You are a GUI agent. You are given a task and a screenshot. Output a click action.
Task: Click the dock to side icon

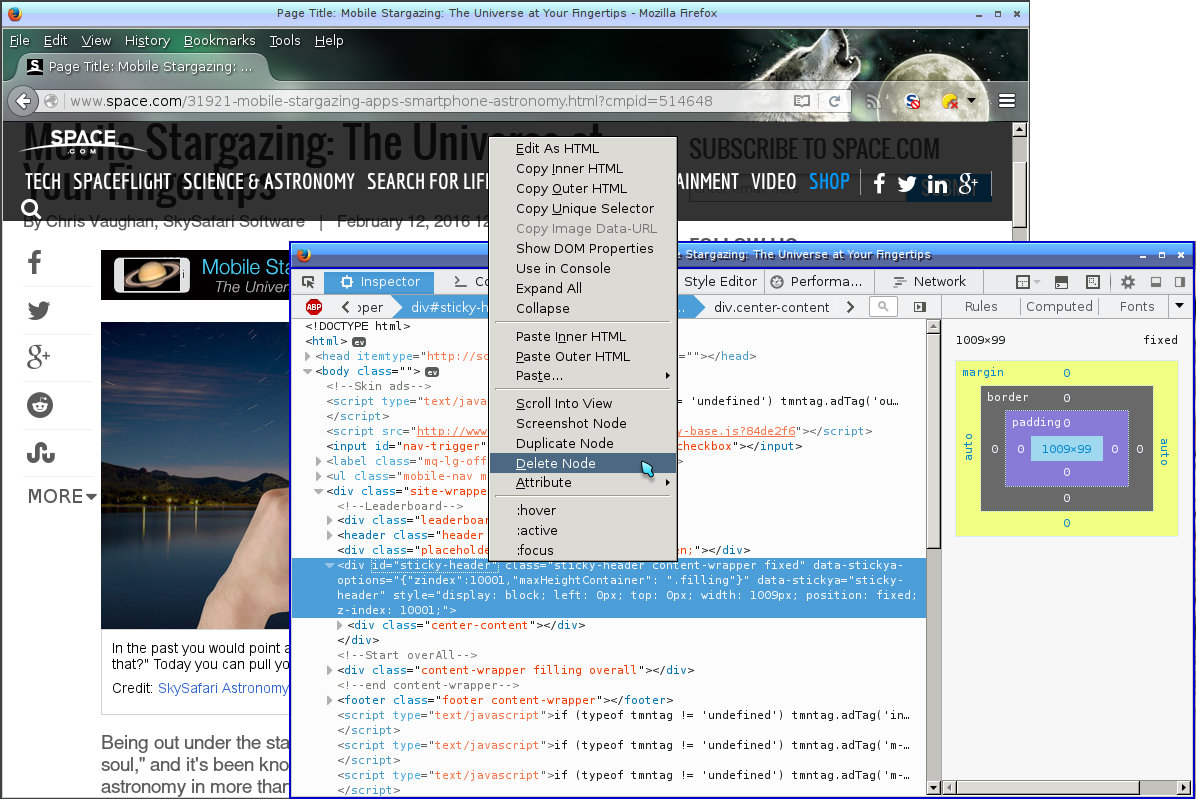1180,282
